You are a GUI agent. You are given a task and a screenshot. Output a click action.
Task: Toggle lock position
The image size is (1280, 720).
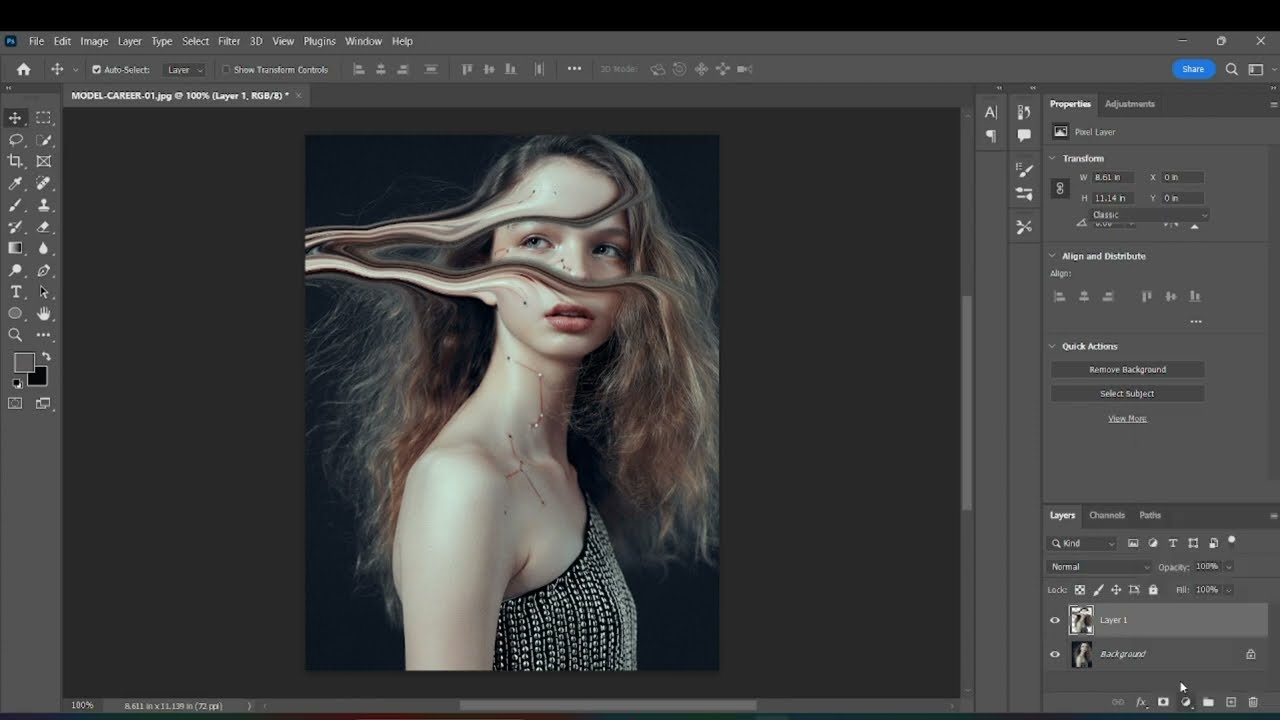tap(1116, 590)
